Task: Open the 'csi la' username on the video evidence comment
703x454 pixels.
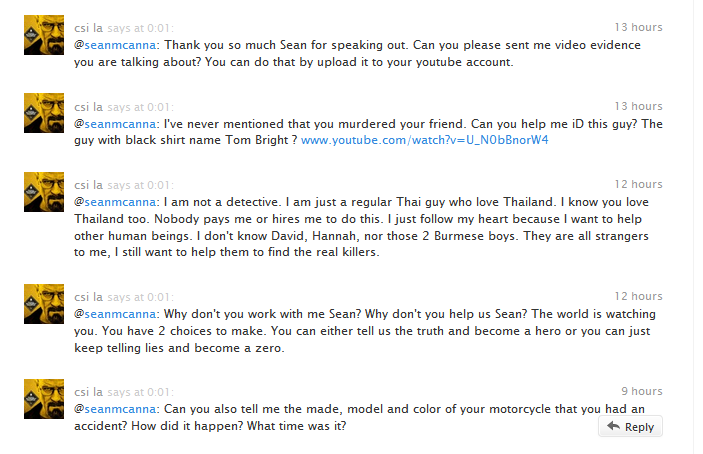Action: click(x=88, y=27)
